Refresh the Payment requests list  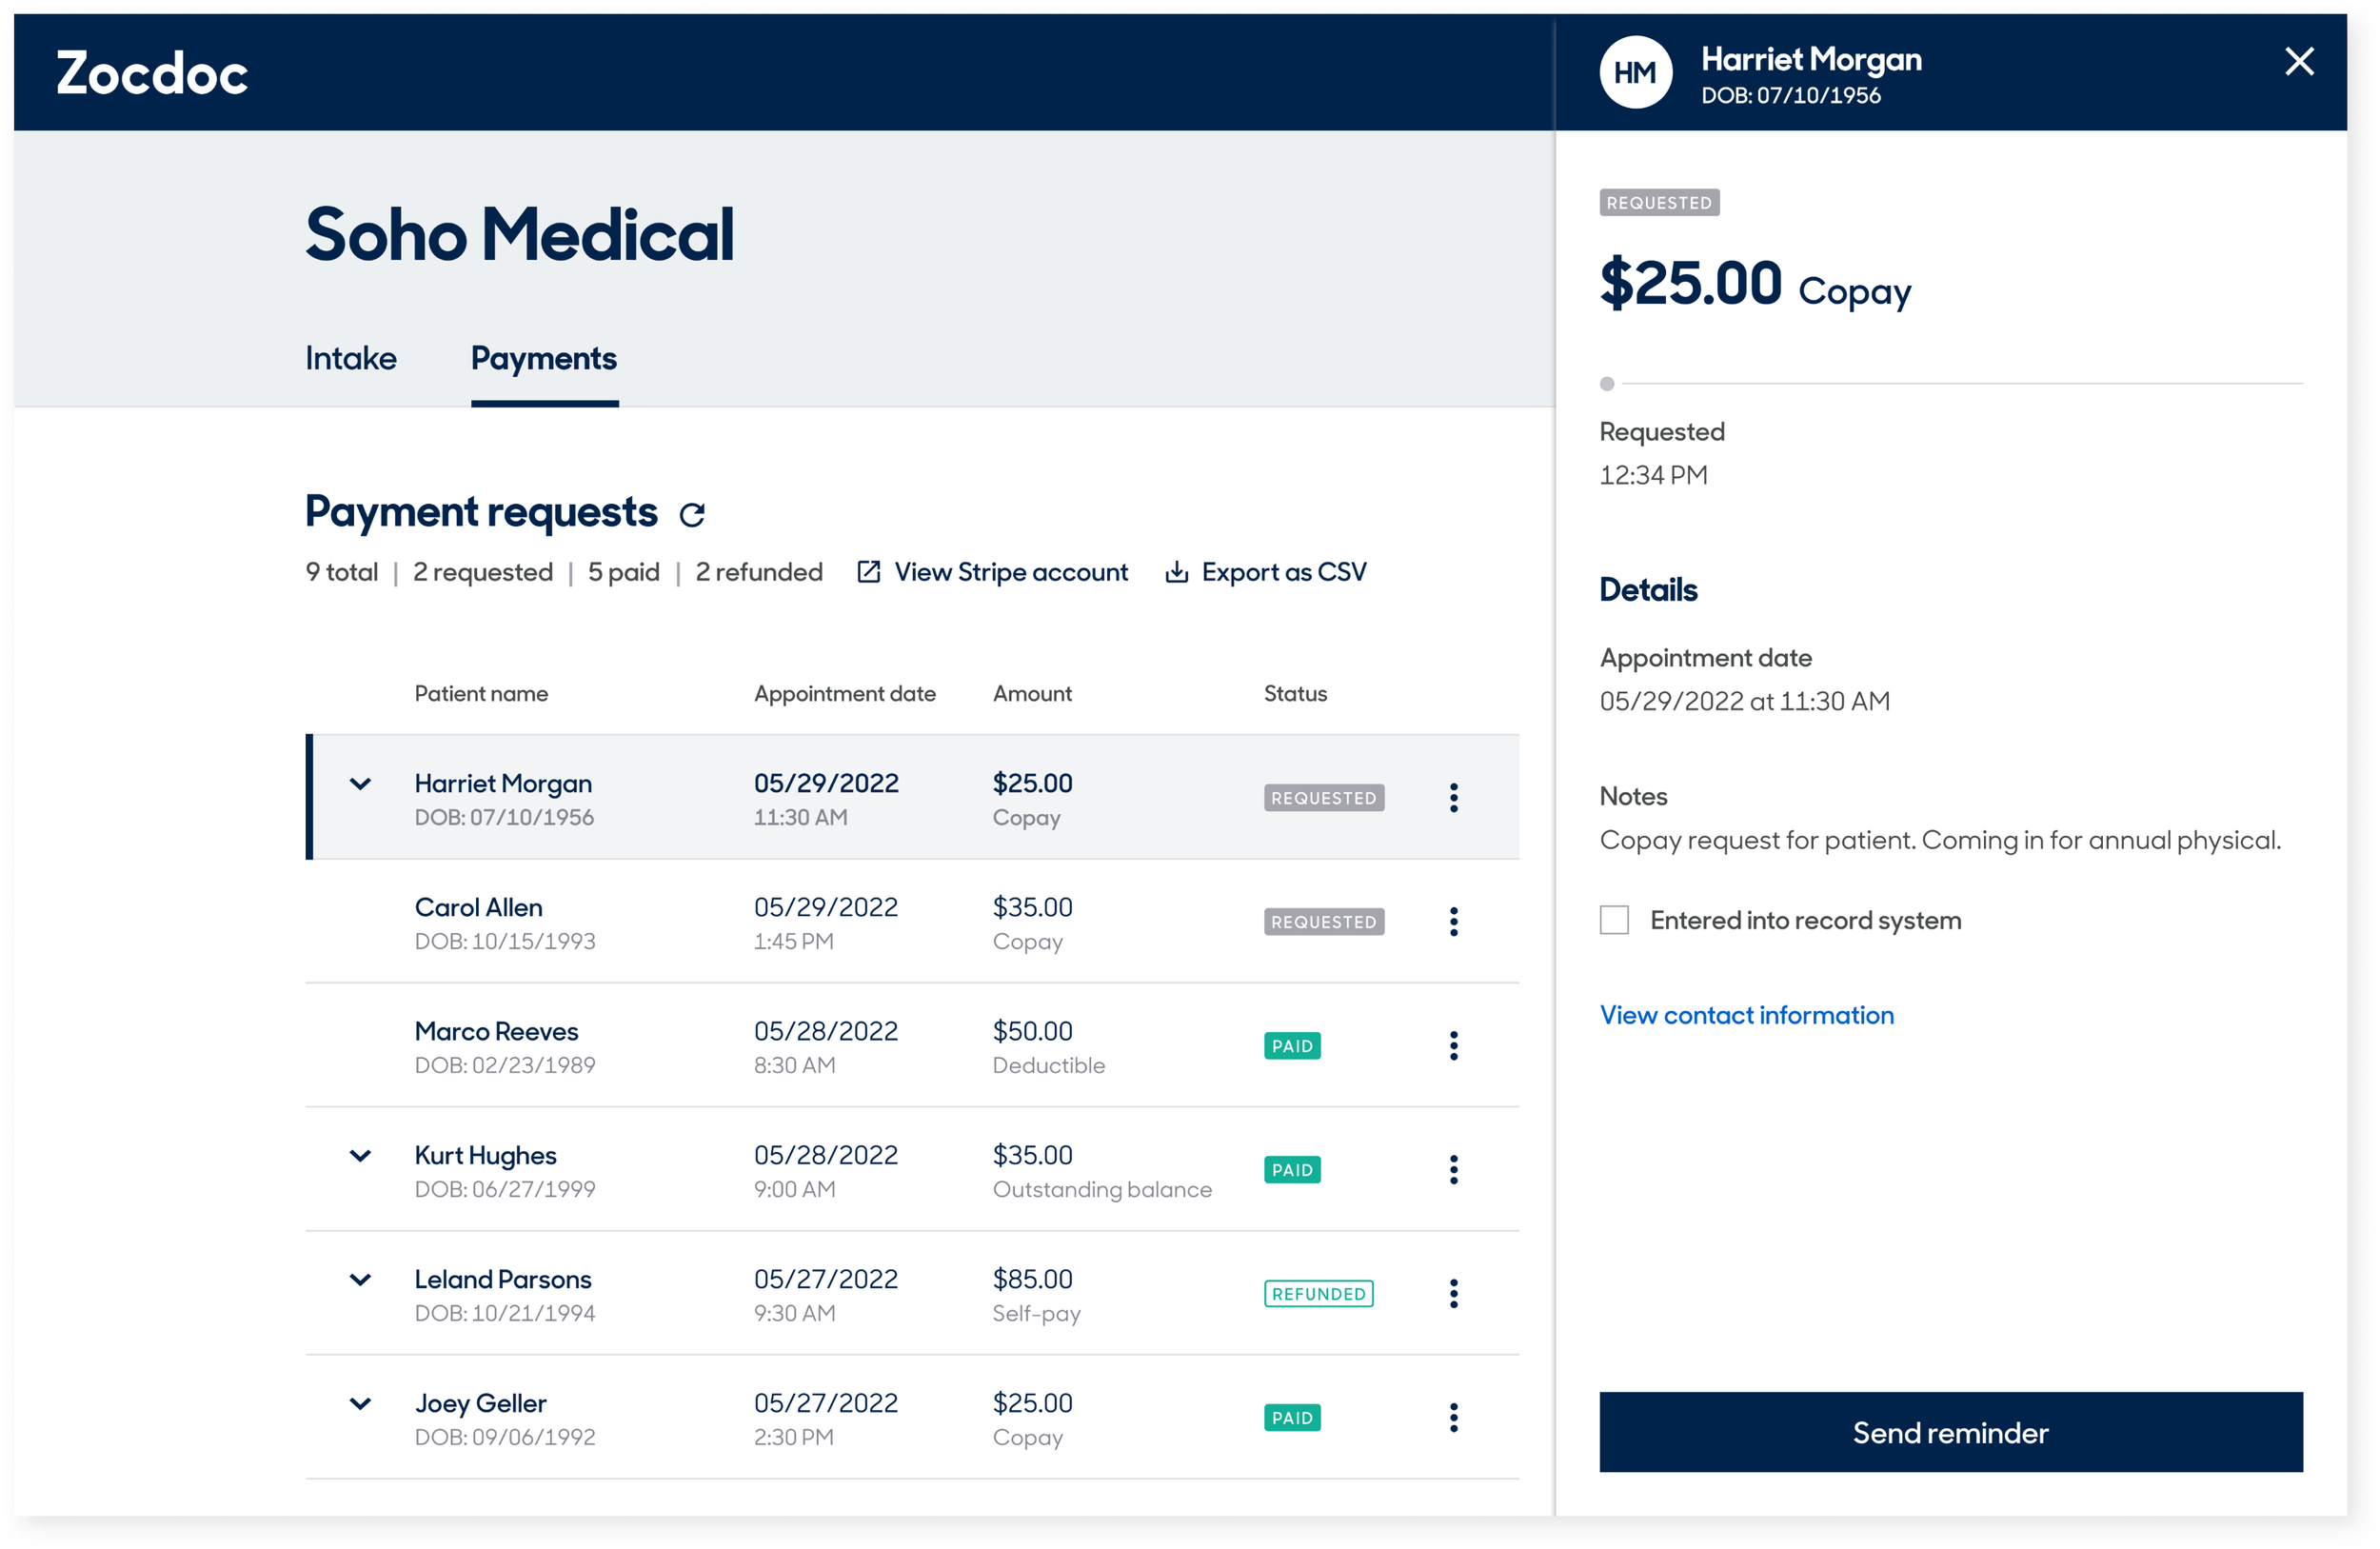click(692, 515)
